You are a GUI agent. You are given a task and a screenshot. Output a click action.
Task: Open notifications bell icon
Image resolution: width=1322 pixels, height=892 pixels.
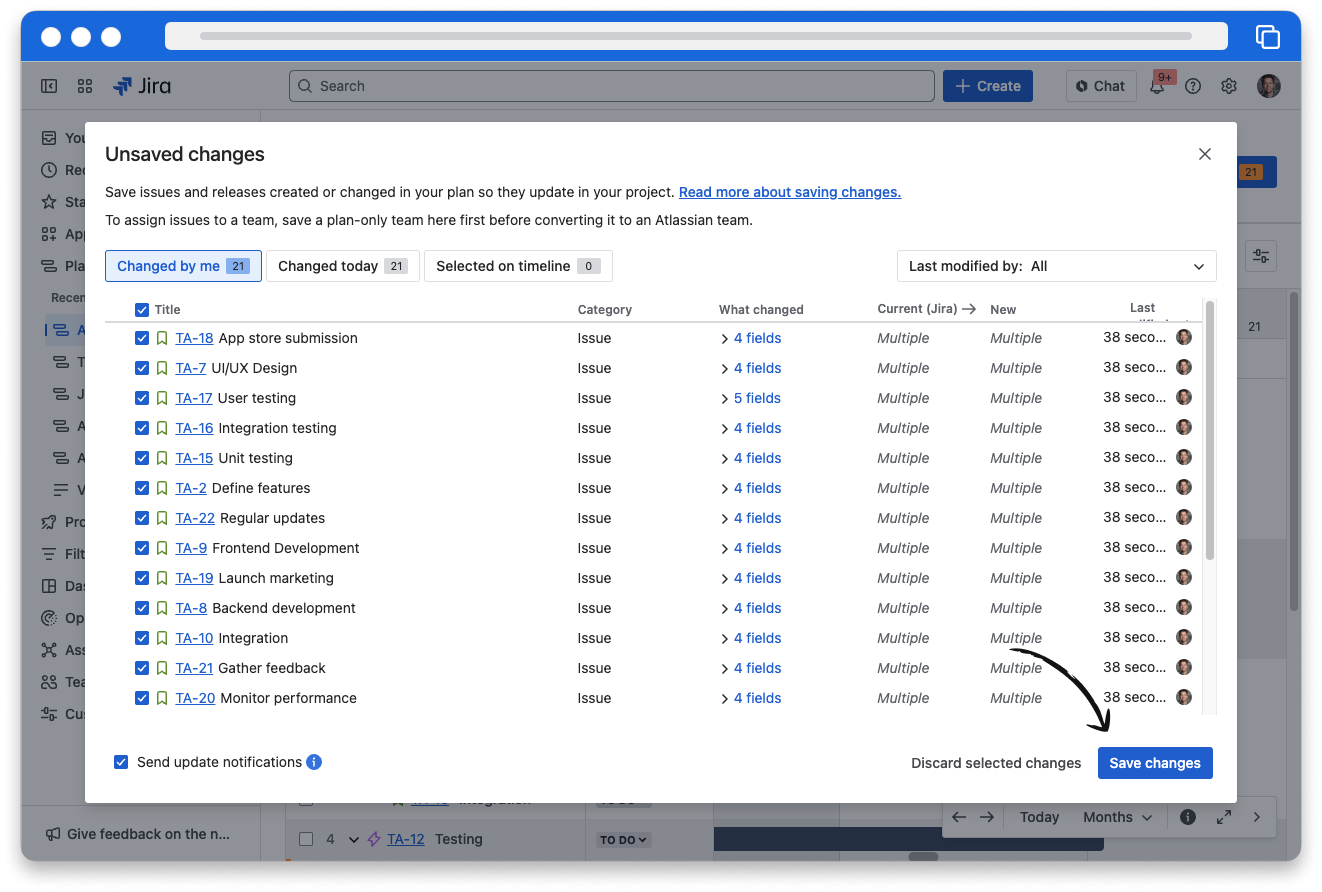click(x=1157, y=86)
